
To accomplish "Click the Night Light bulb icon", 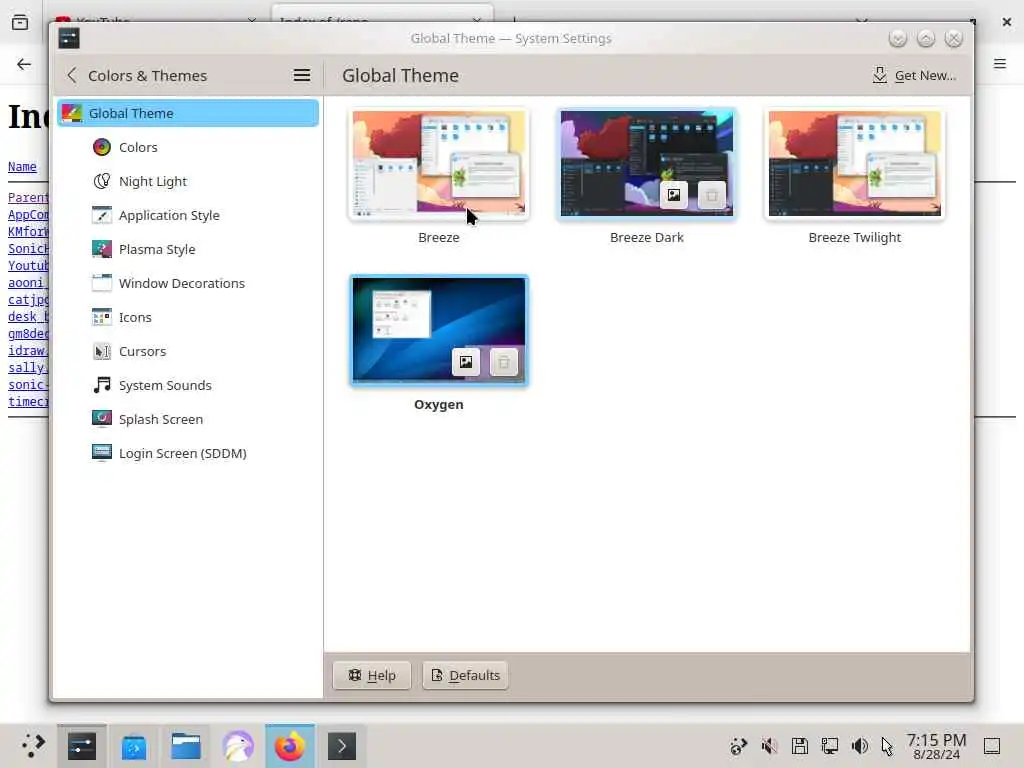I will coord(102,181).
